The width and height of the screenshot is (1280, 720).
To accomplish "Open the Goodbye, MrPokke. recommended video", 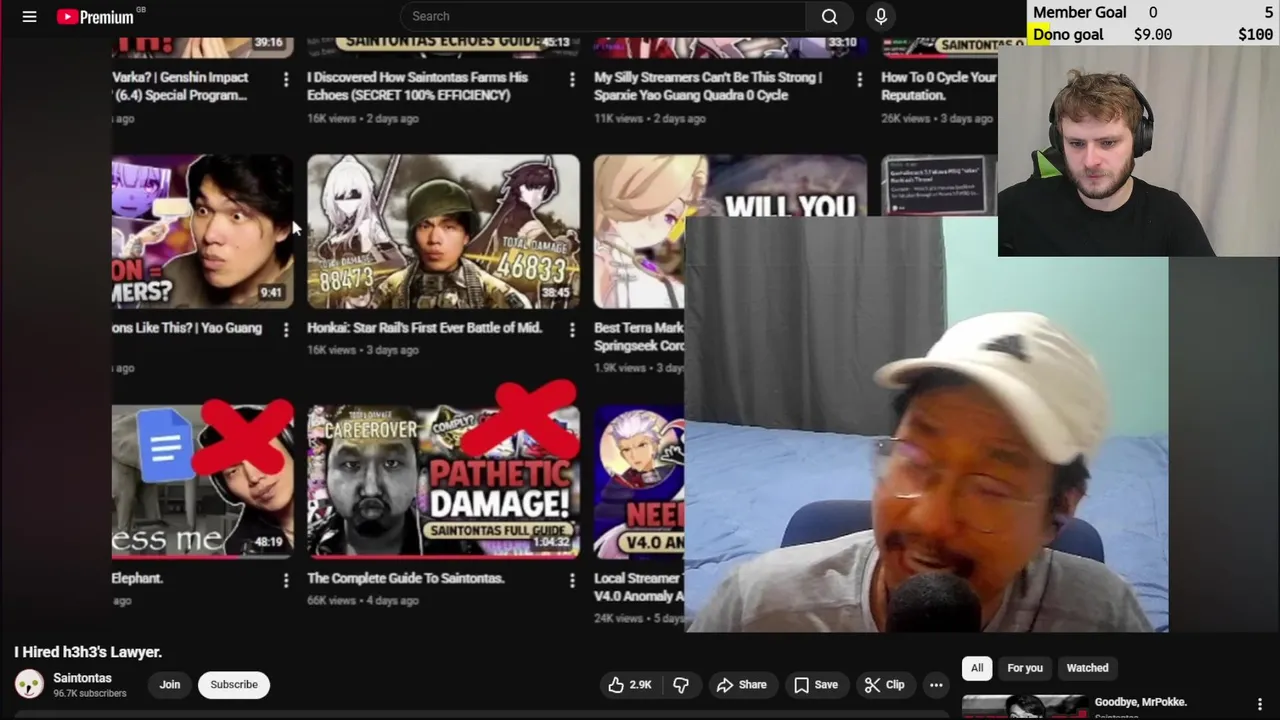I will 1140,702.
